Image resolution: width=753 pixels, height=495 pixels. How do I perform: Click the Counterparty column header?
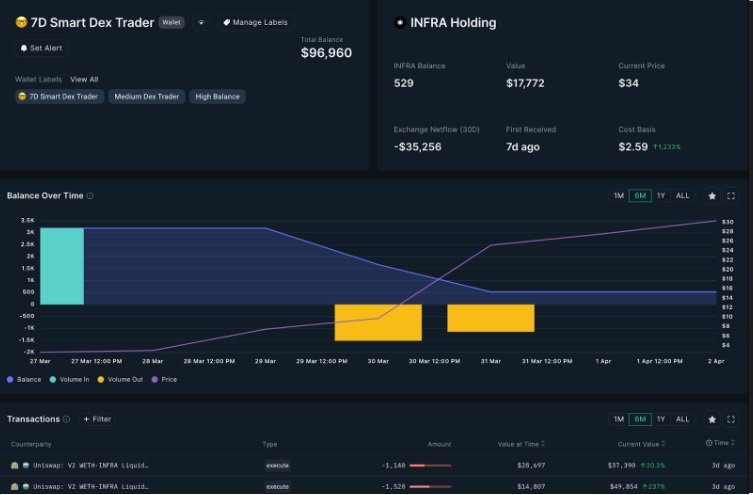(x=31, y=444)
